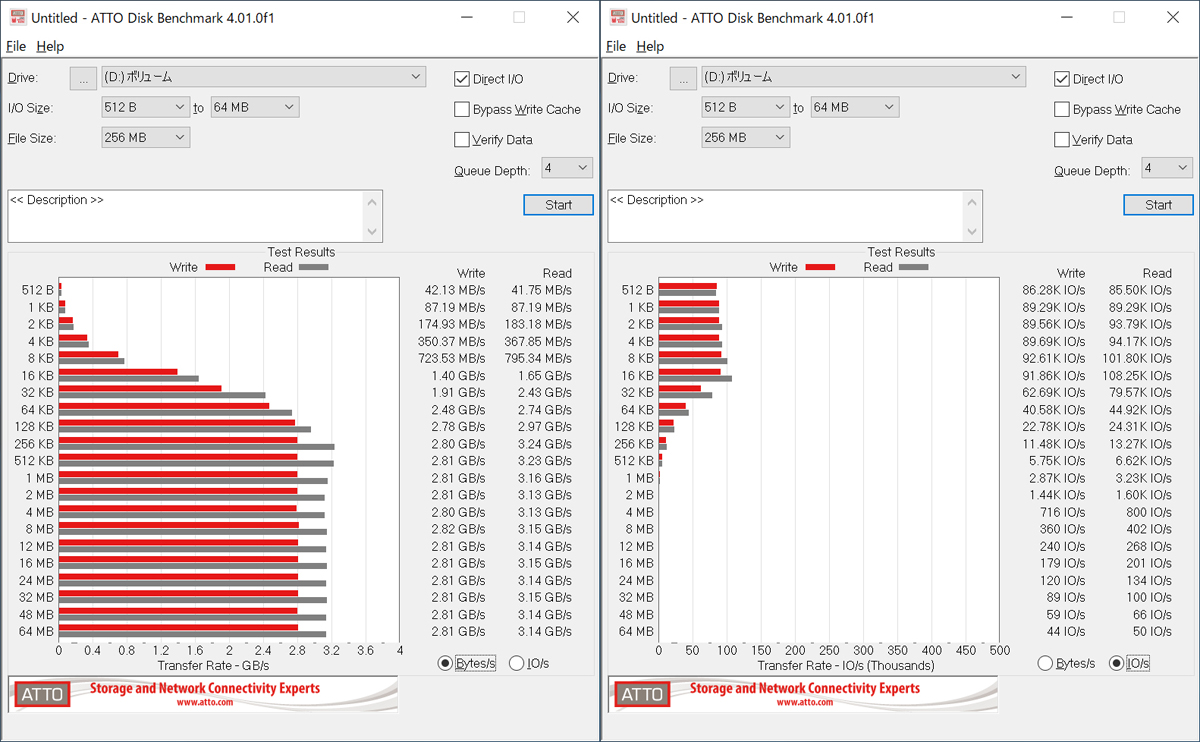Expand the 256 MB File Size dropdown in right window
The width and height of the screenshot is (1200, 742).
coord(746,137)
